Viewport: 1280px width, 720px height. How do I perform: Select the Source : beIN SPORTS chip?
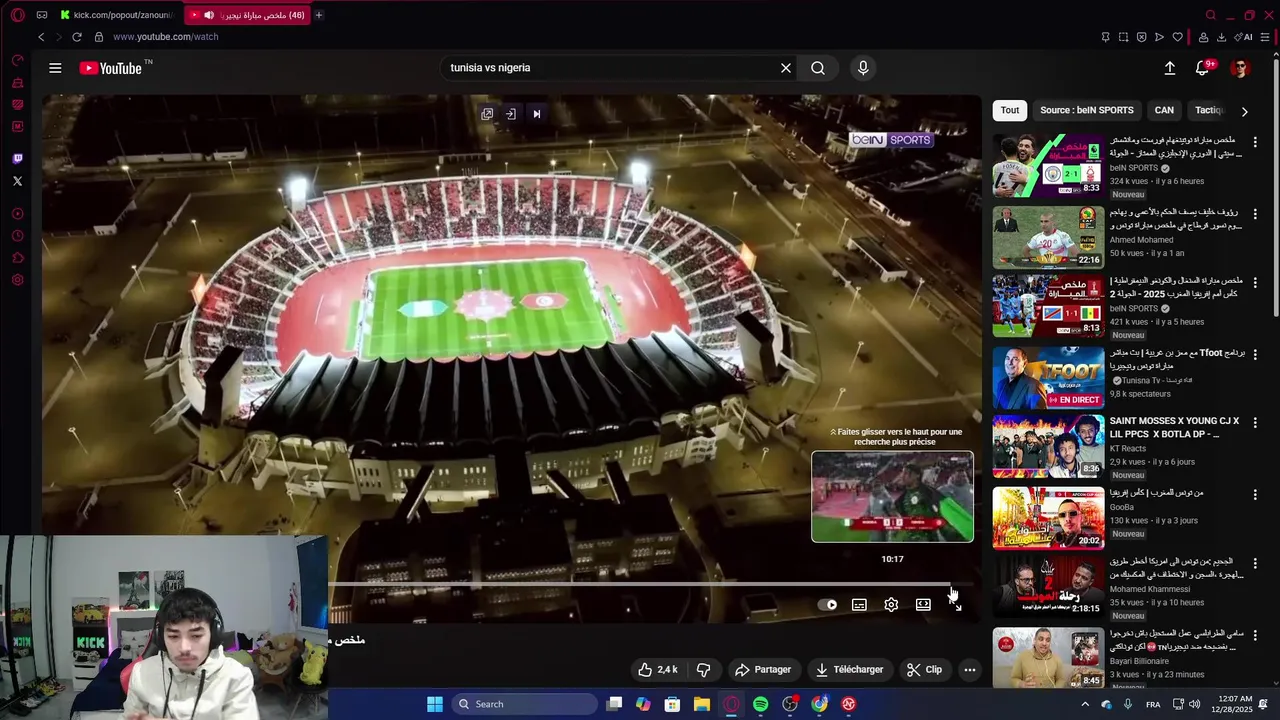(1087, 110)
